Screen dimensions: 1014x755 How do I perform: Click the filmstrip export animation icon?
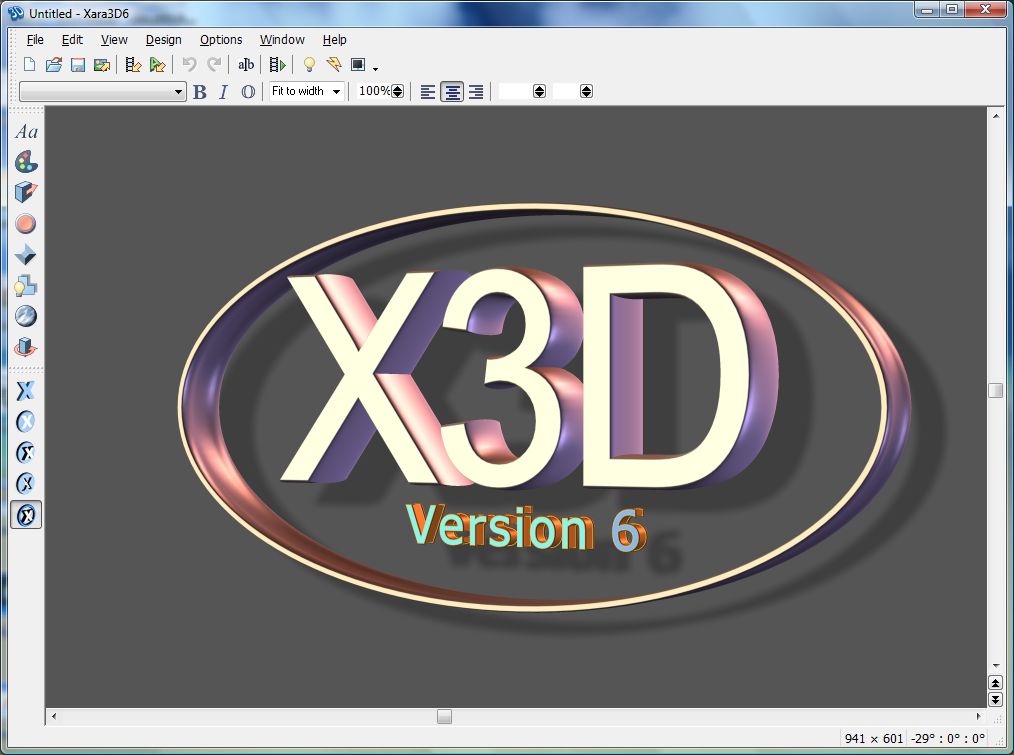(133, 65)
